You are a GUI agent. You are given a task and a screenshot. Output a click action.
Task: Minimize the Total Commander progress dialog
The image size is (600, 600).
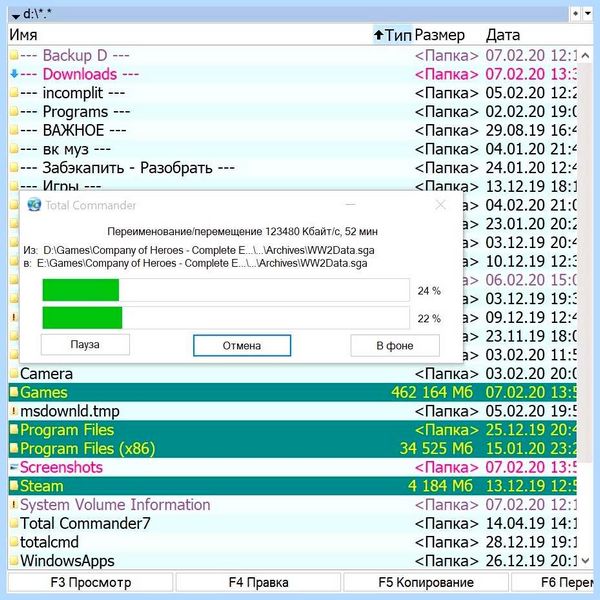click(x=351, y=205)
